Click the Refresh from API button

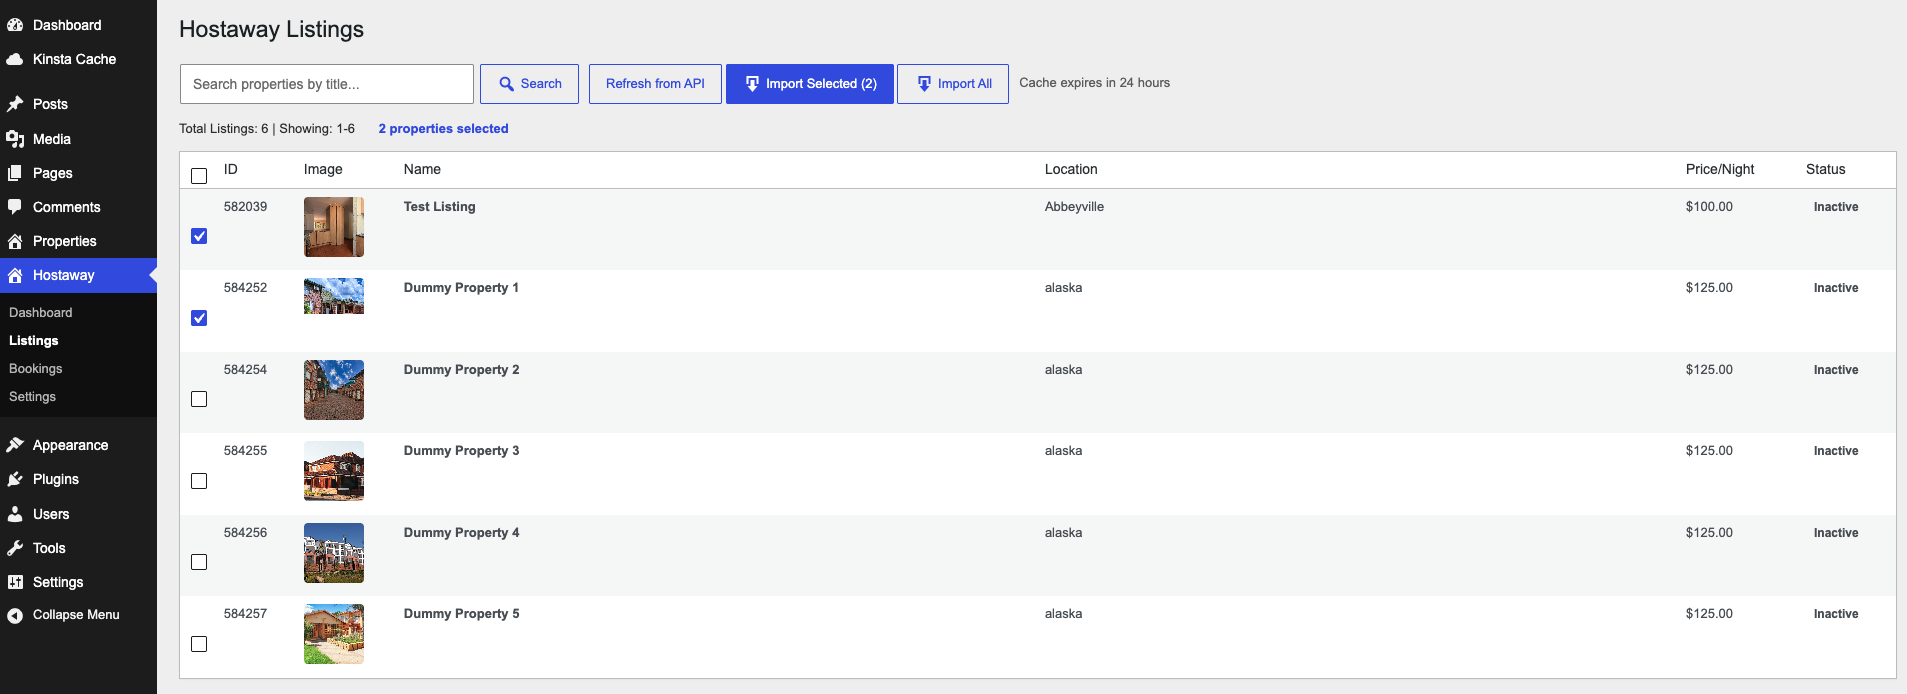[x=655, y=84]
